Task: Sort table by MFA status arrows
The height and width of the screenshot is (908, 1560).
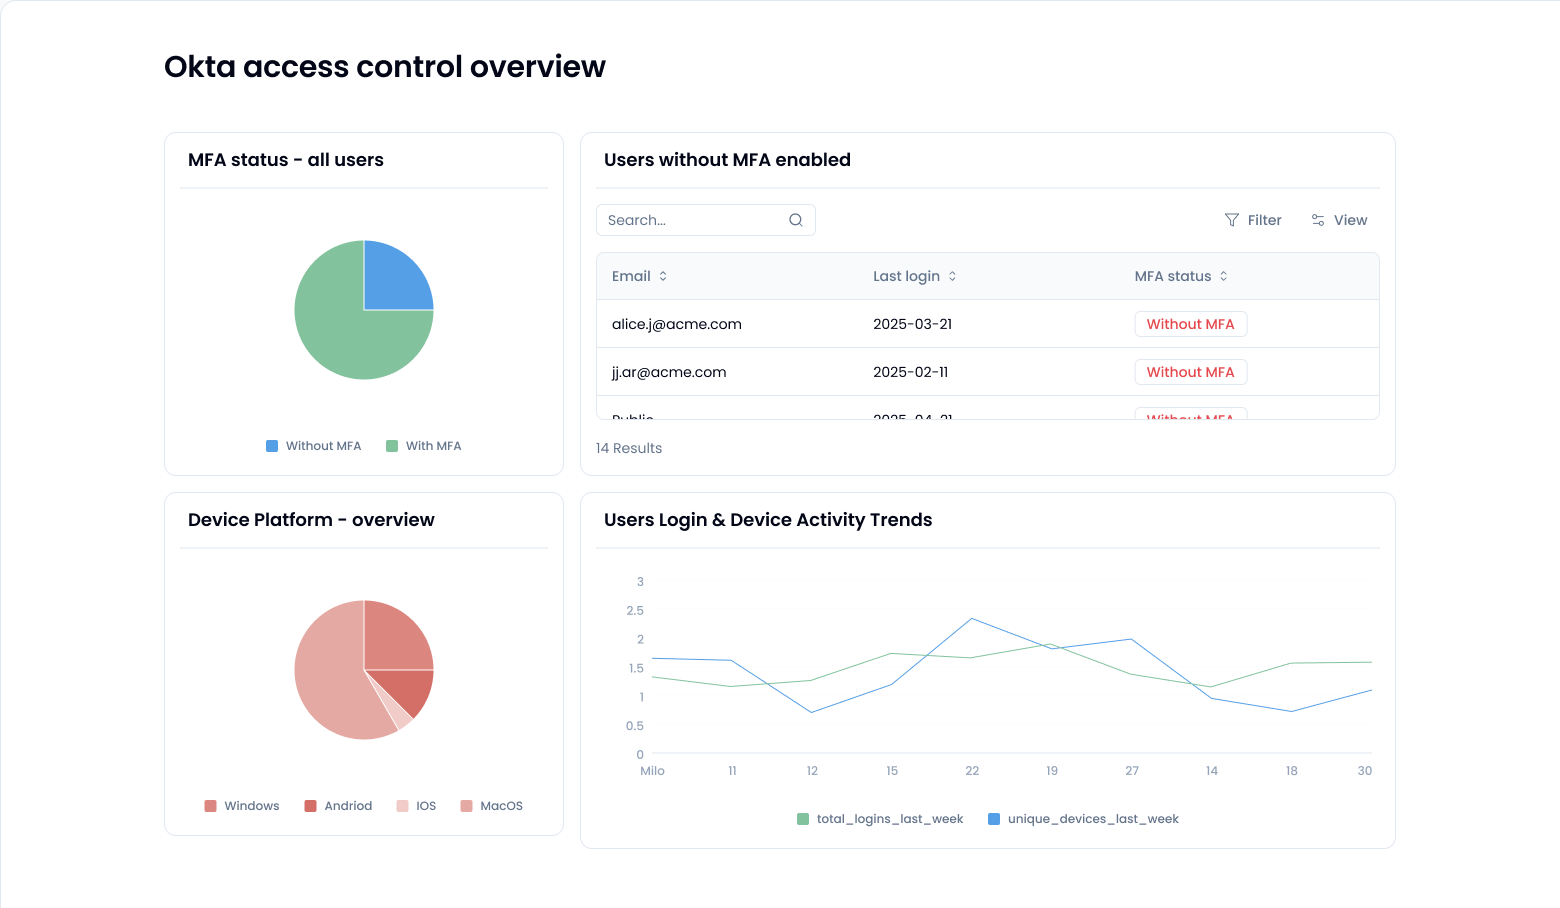Action: [x=1223, y=276]
